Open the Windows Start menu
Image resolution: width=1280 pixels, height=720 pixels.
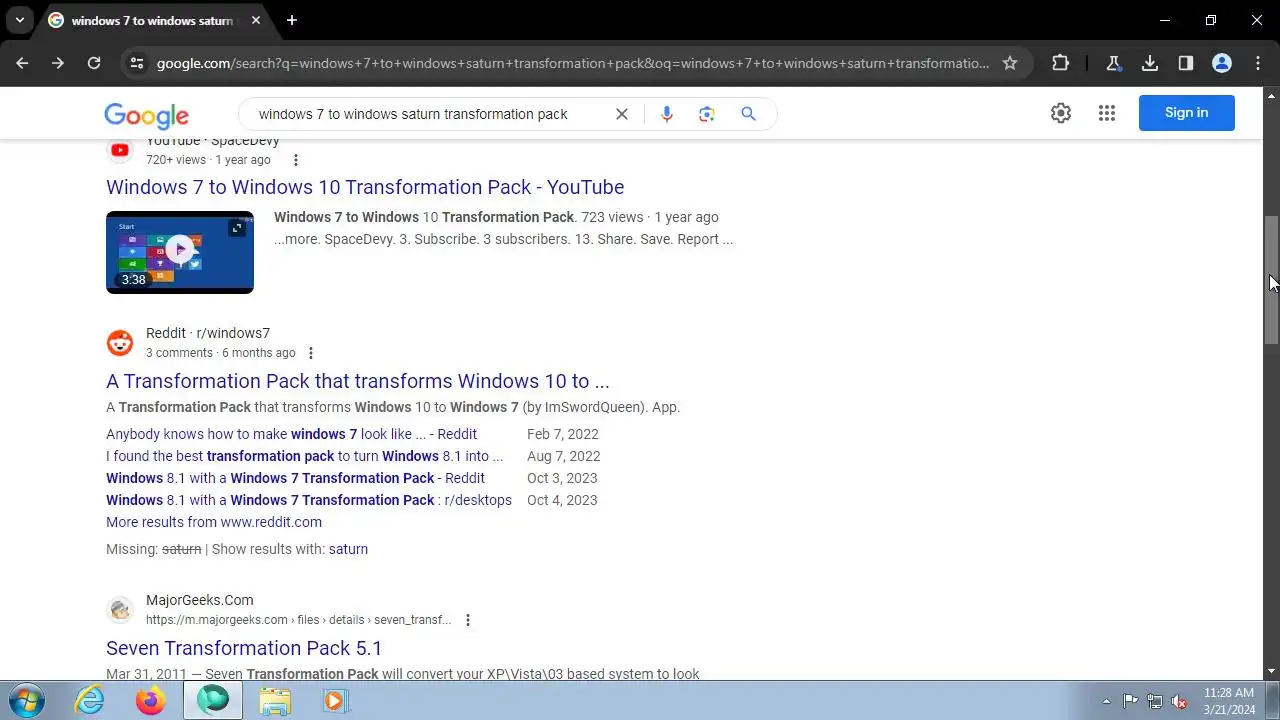(28, 701)
